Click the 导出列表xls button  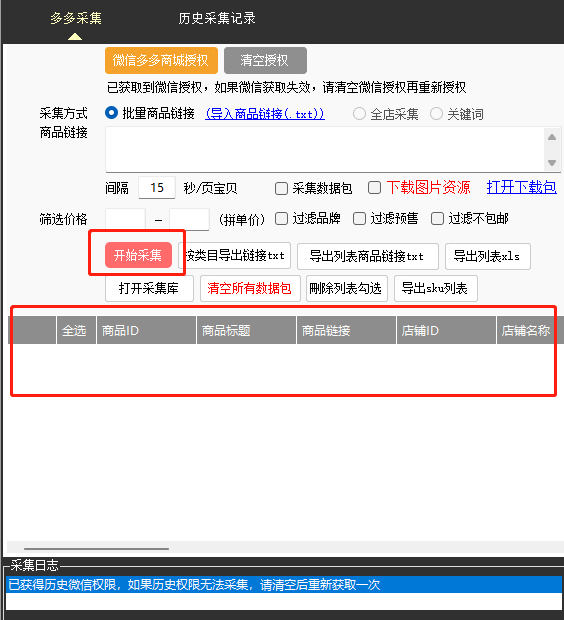(488, 256)
